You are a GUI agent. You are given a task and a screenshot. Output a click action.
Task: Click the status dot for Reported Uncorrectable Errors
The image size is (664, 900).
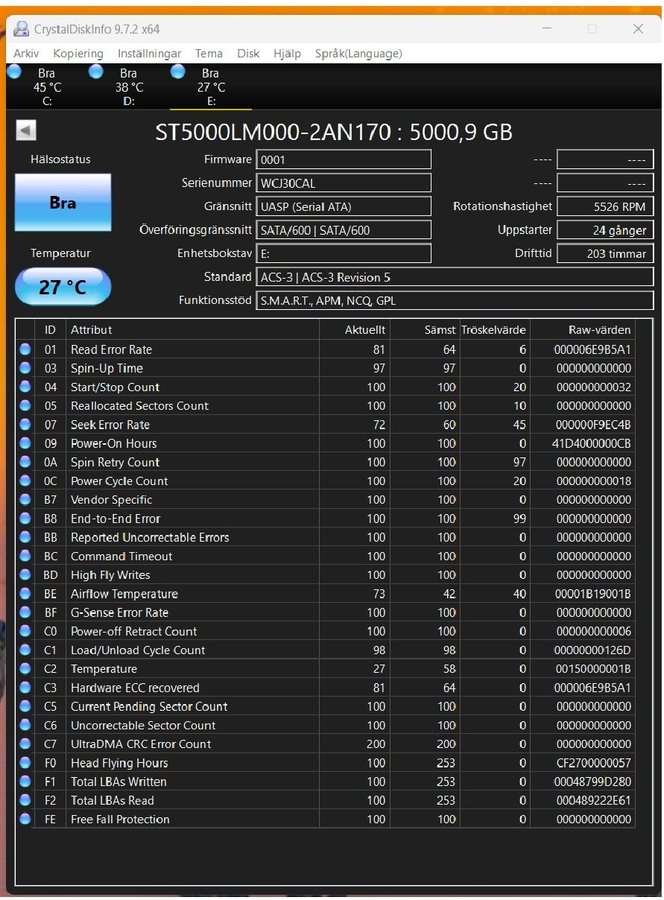[x=25, y=537]
